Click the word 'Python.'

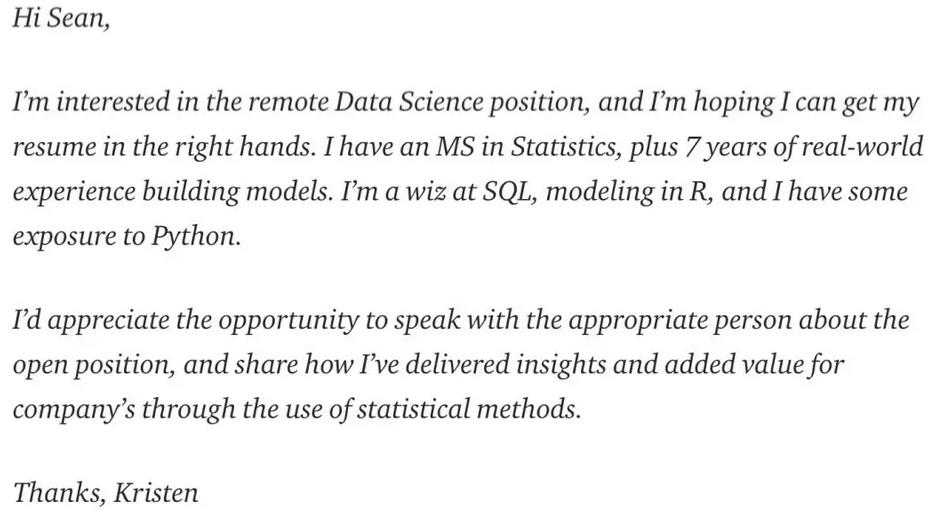click(x=195, y=237)
